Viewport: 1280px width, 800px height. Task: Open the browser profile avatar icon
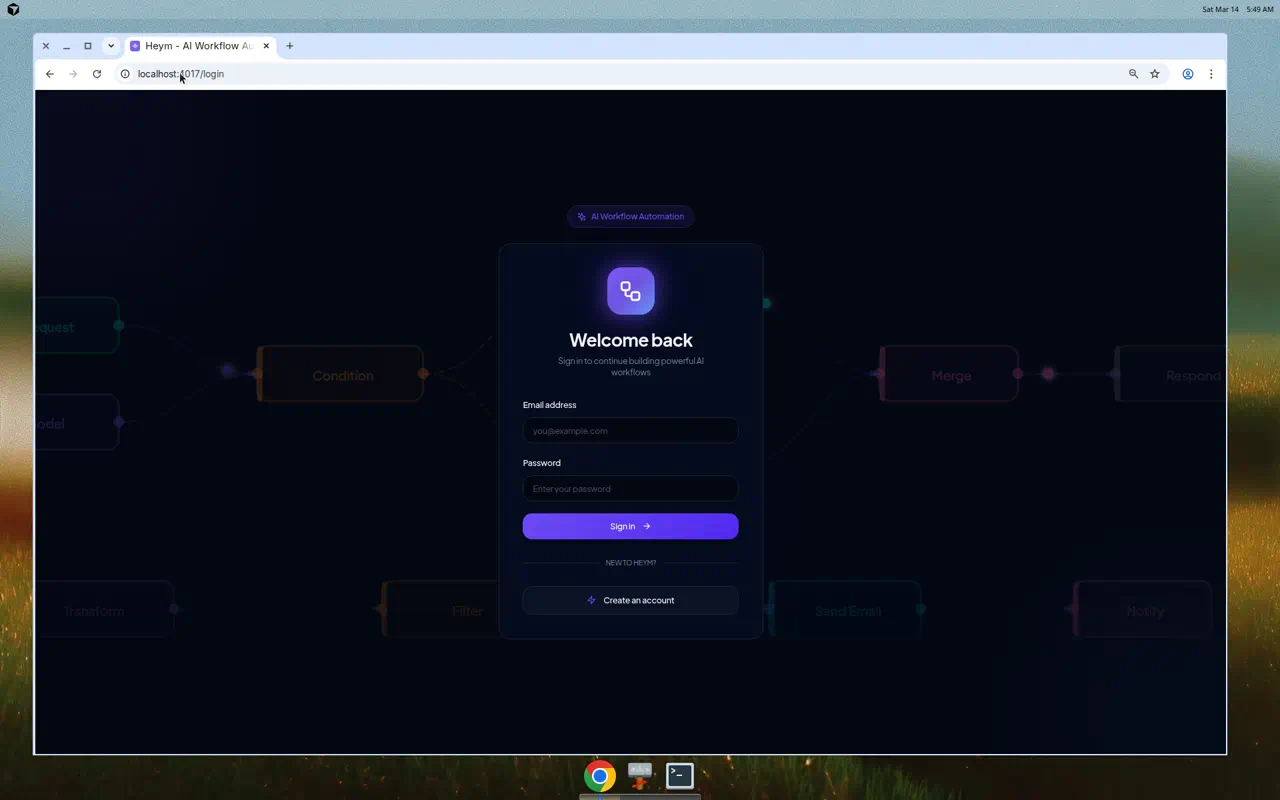(x=1188, y=74)
